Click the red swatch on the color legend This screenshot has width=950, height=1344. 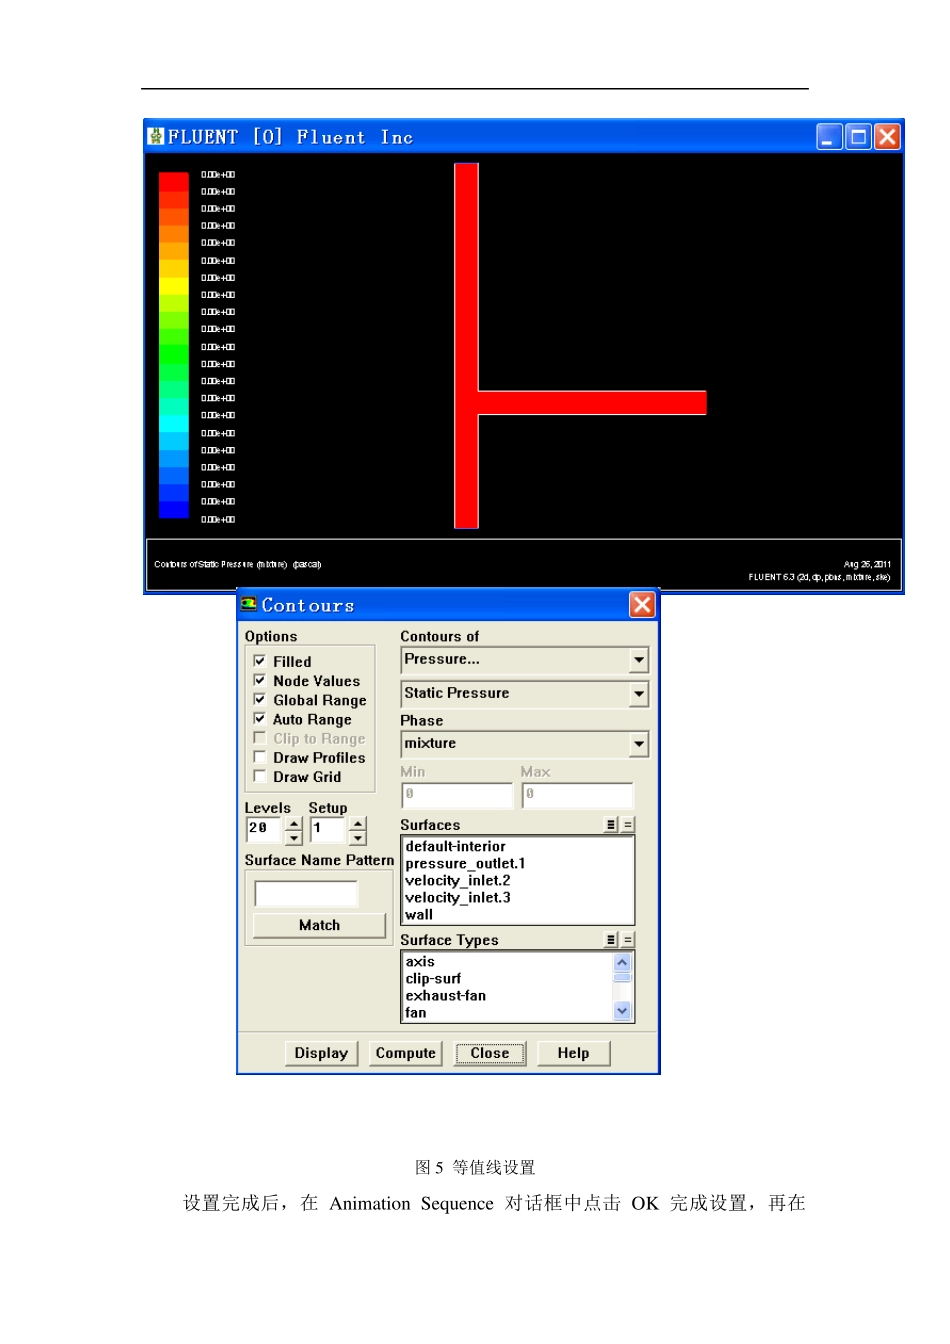coord(174,181)
